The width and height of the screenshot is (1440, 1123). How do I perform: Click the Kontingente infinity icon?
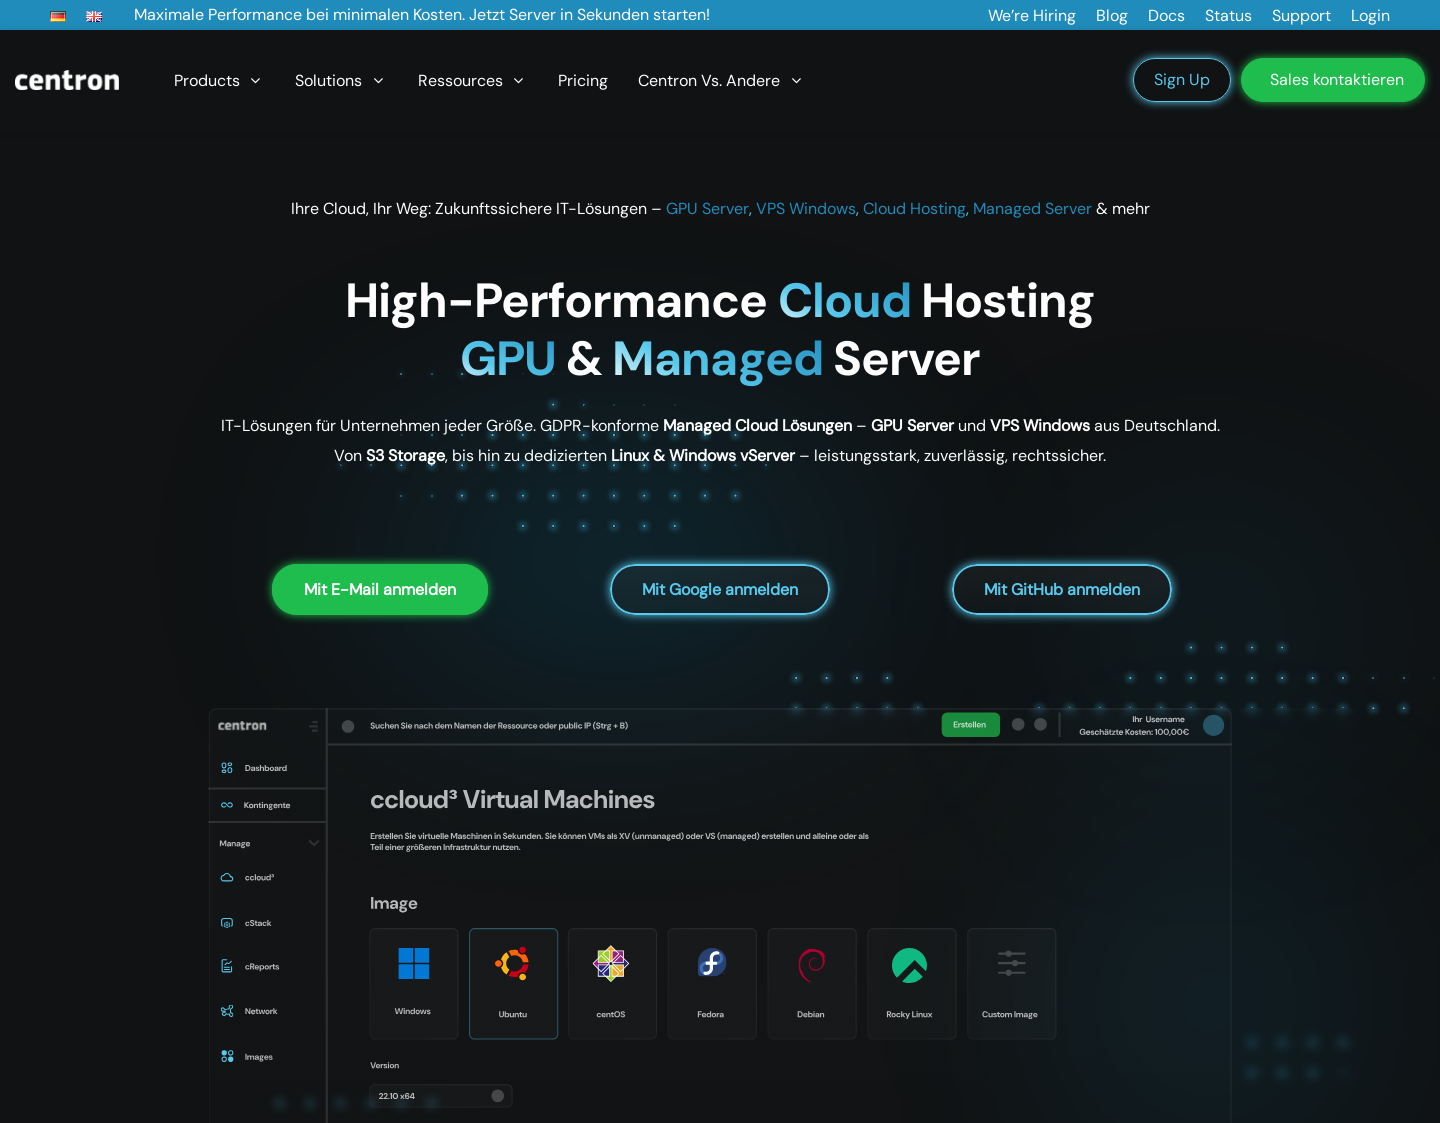(x=227, y=805)
